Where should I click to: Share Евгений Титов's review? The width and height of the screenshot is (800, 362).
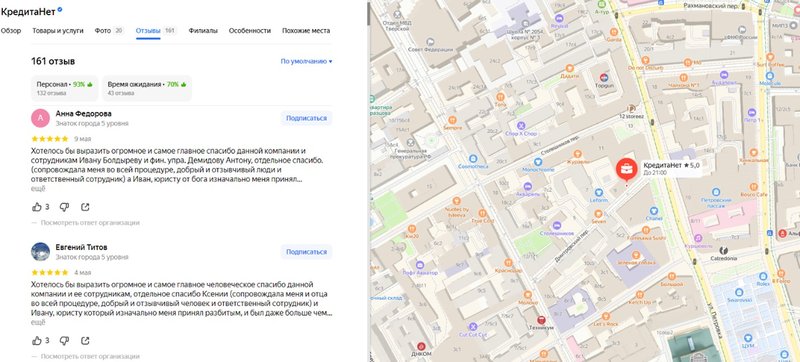click(x=85, y=340)
